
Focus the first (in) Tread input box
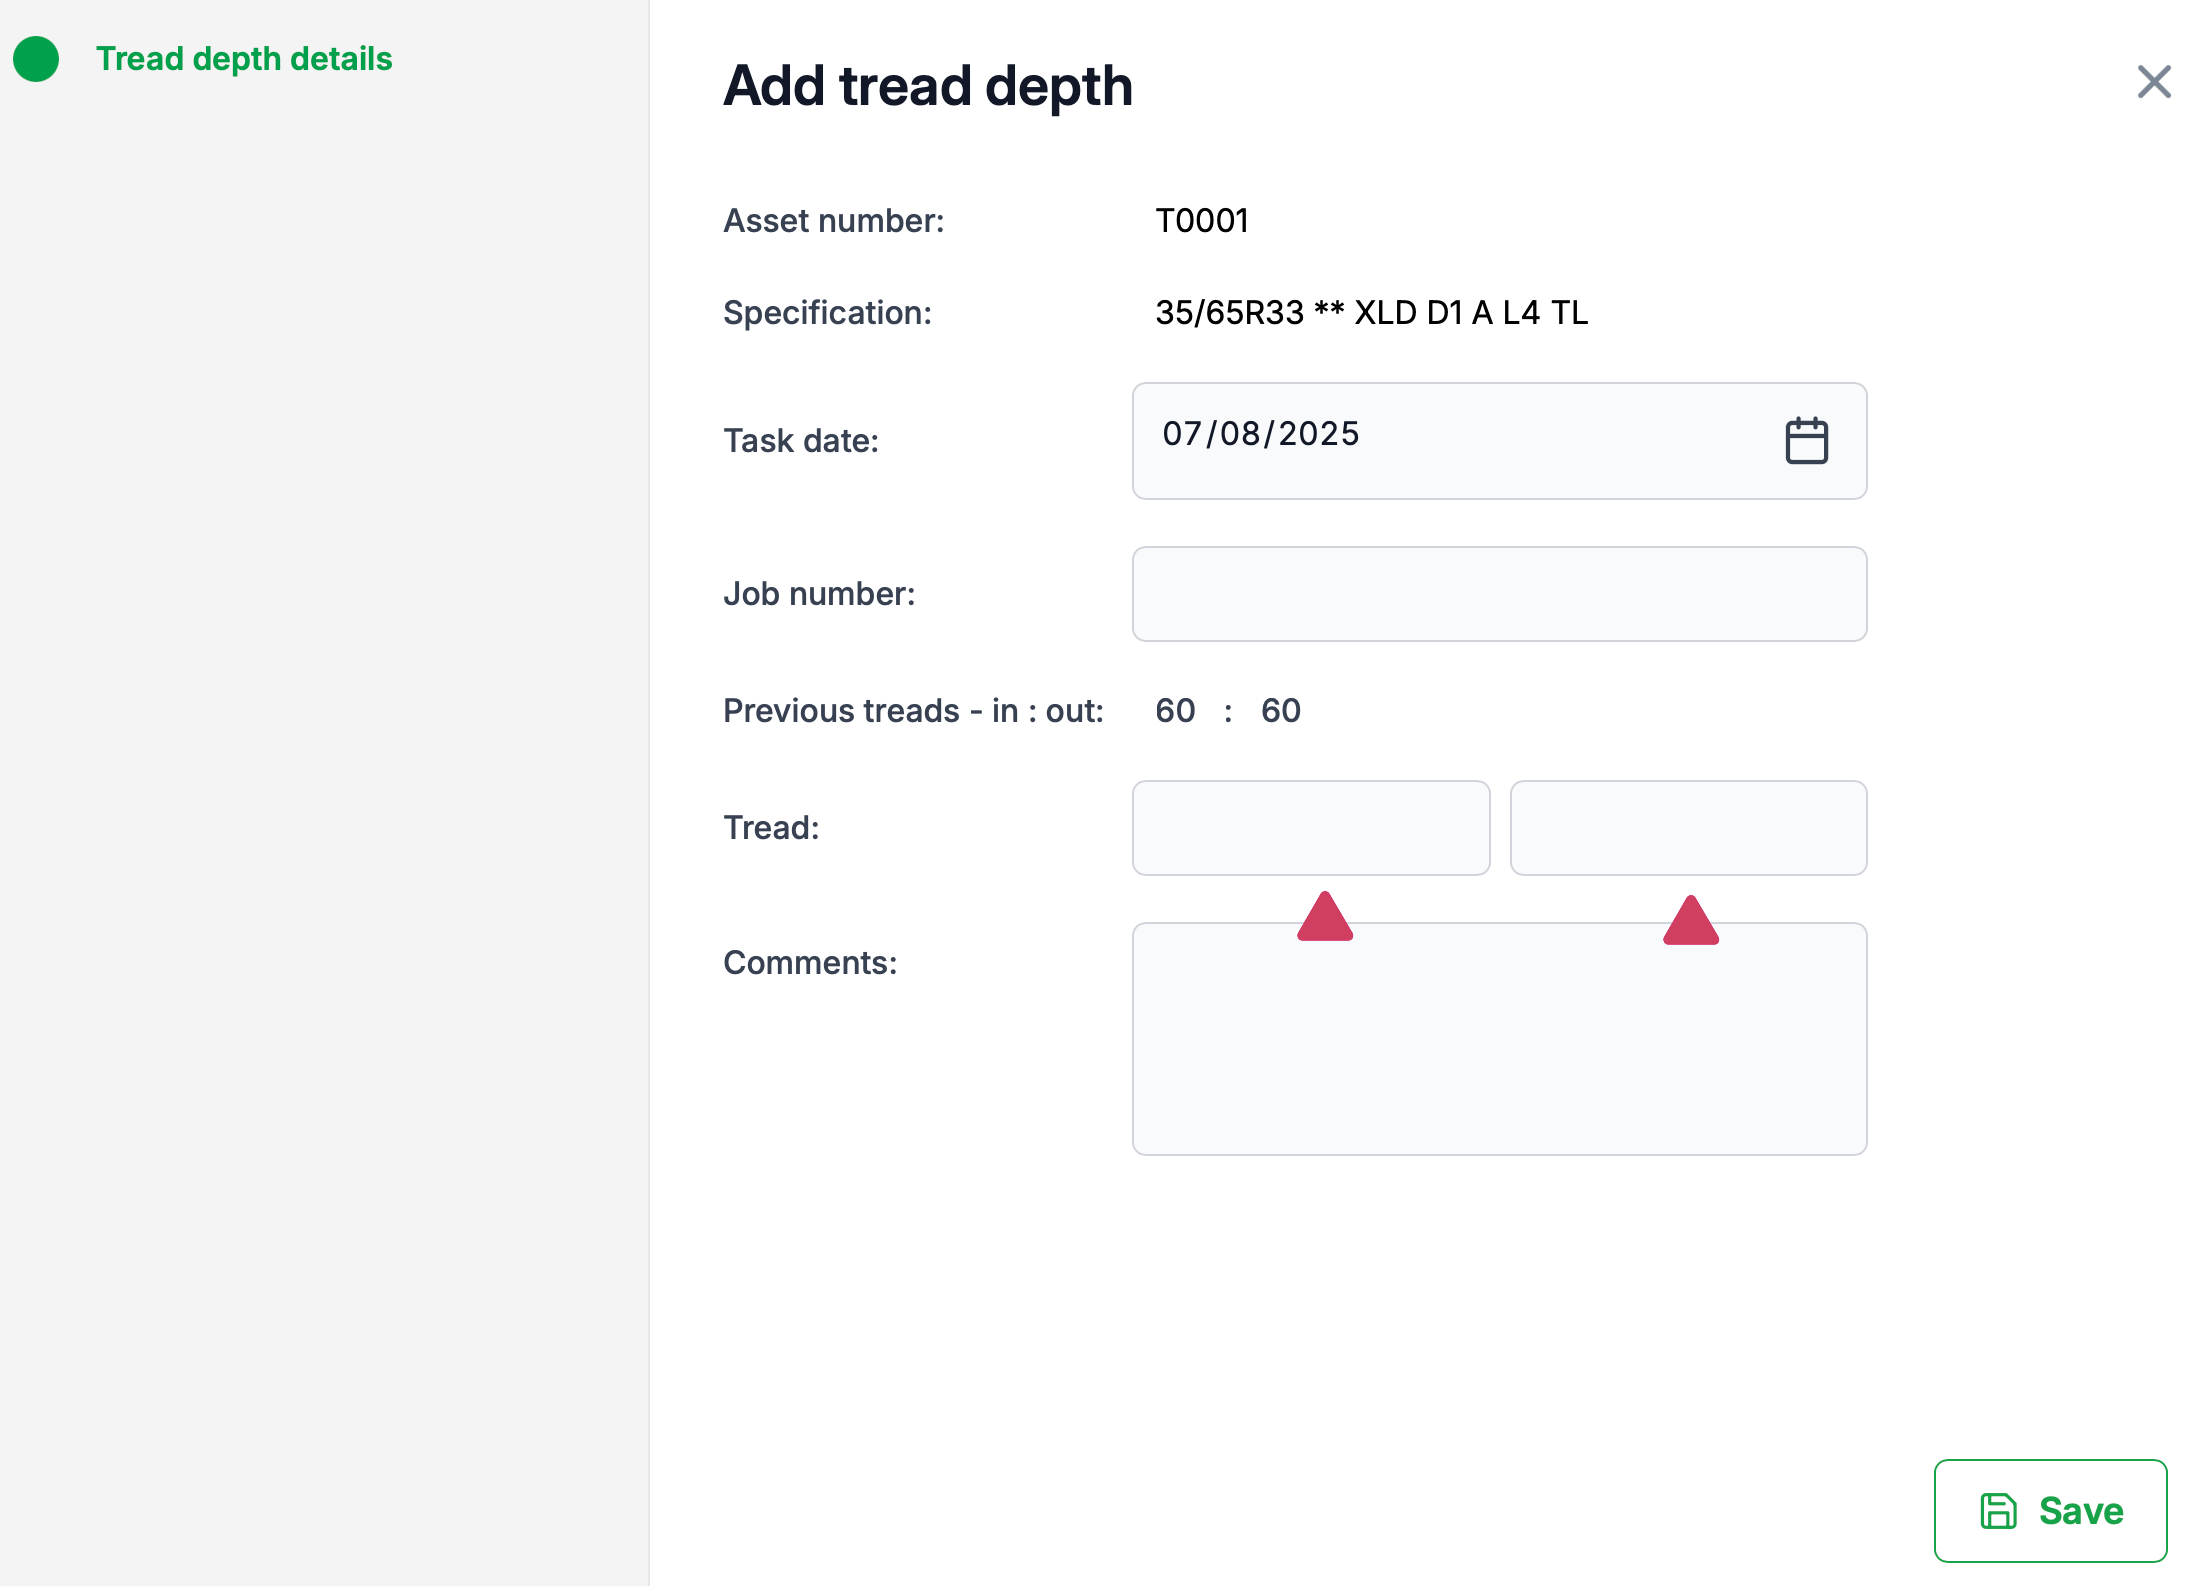click(1310, 828)
